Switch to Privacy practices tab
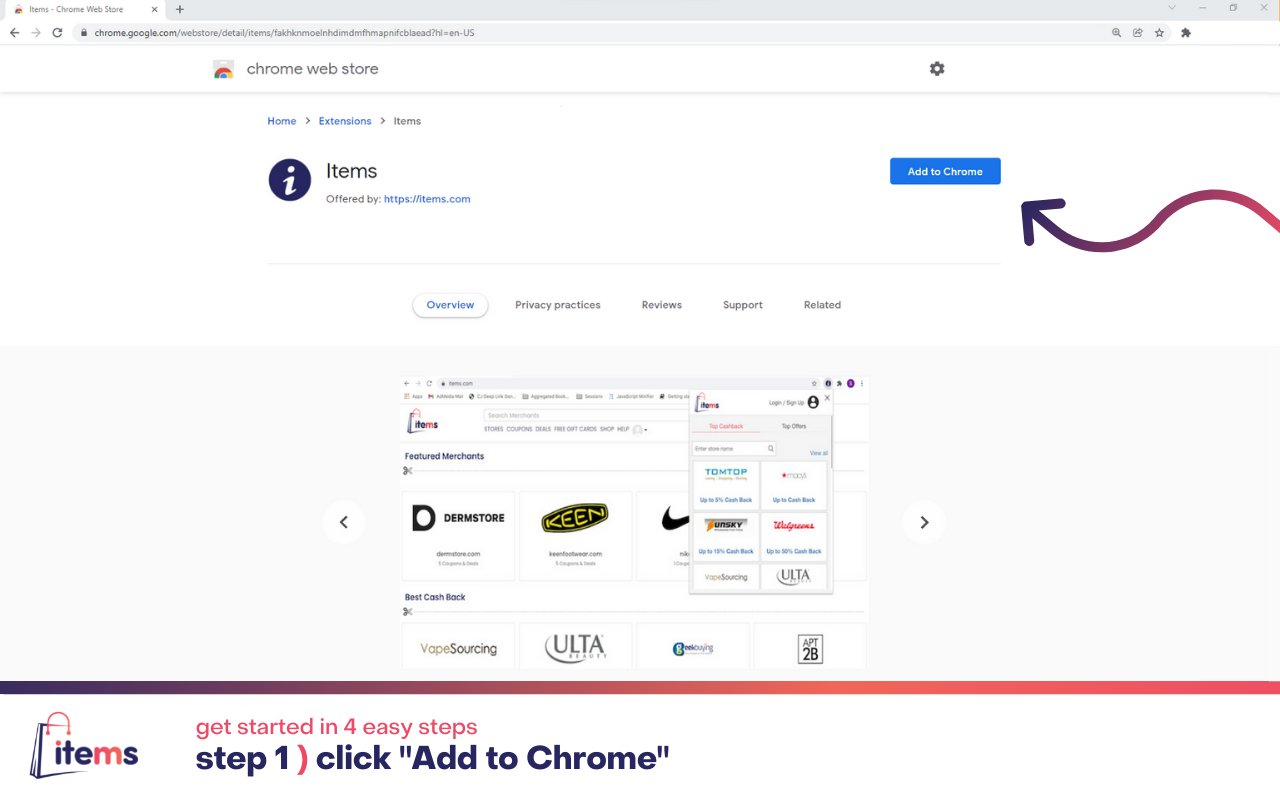Image resolution: width=1280 pixels, height=800 pixels. [x=558, y=305]
